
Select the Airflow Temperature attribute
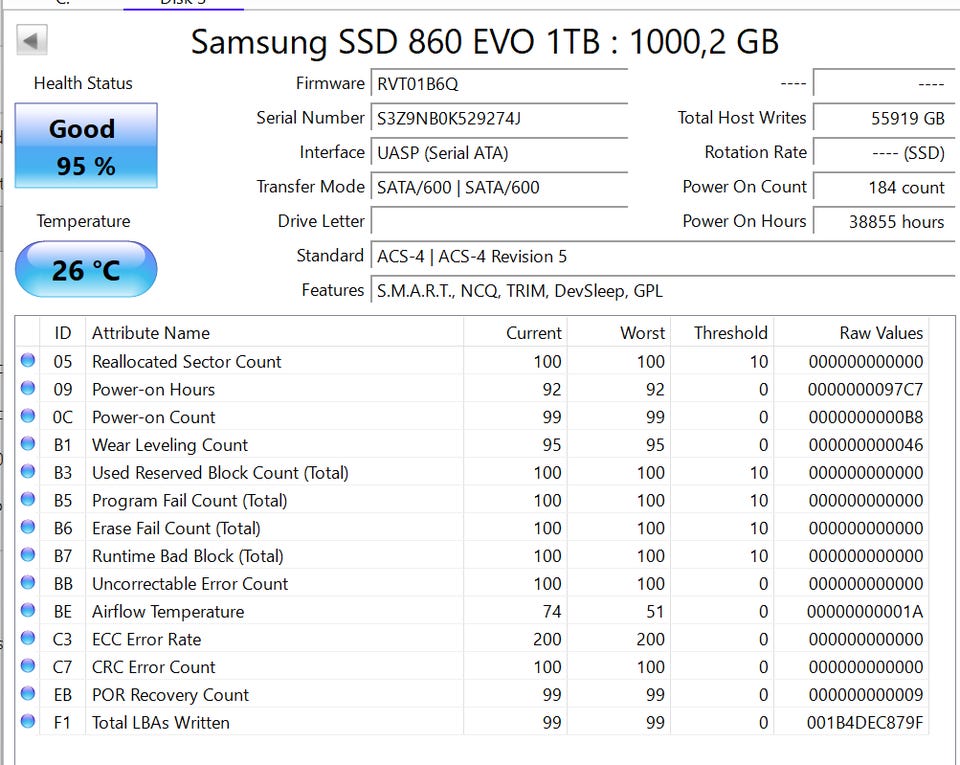(x=168, y=611)
